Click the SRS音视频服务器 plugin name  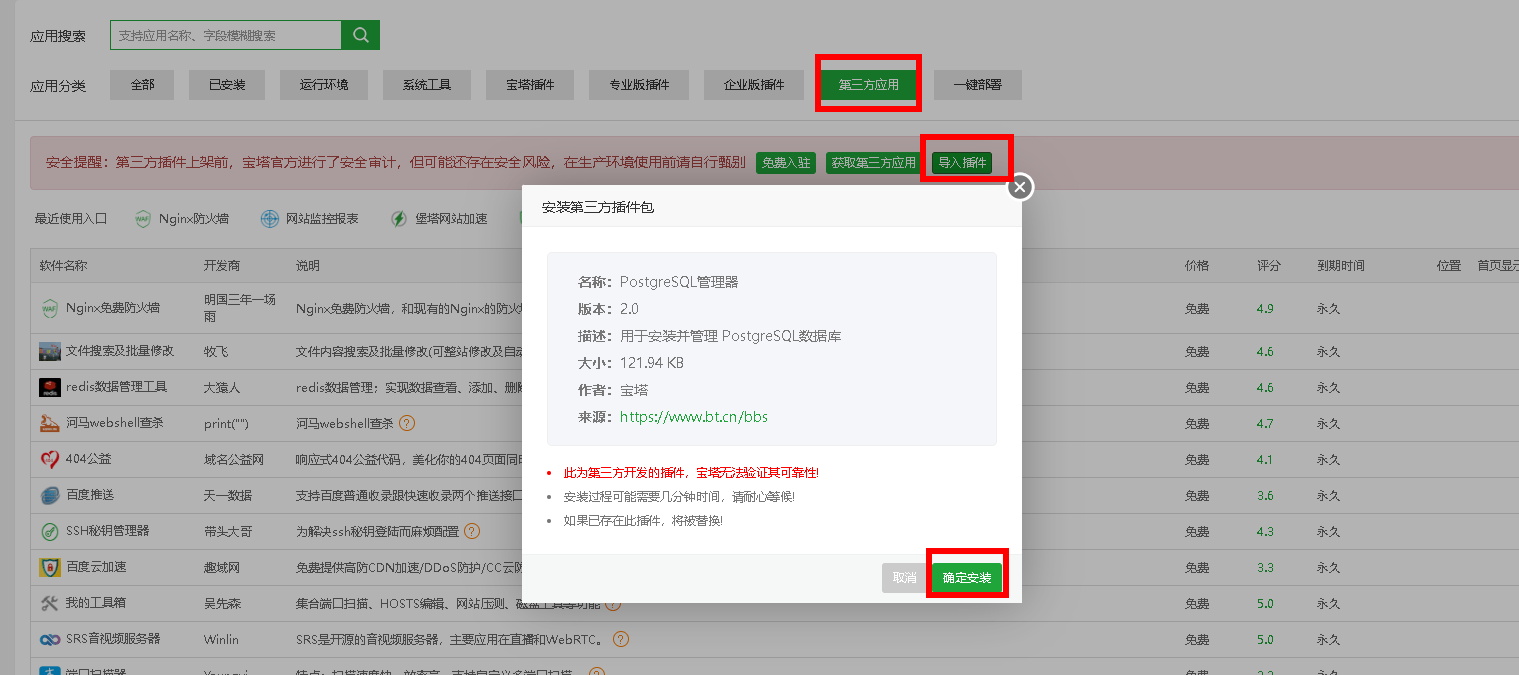pos(113,639)
